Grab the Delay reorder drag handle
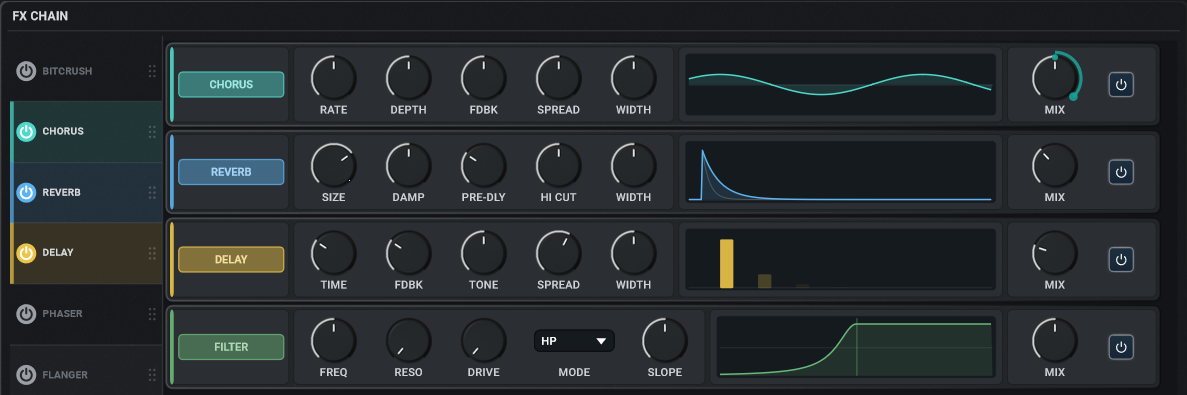The width and height of the screenshot is (1187, 395). point(152,253)
